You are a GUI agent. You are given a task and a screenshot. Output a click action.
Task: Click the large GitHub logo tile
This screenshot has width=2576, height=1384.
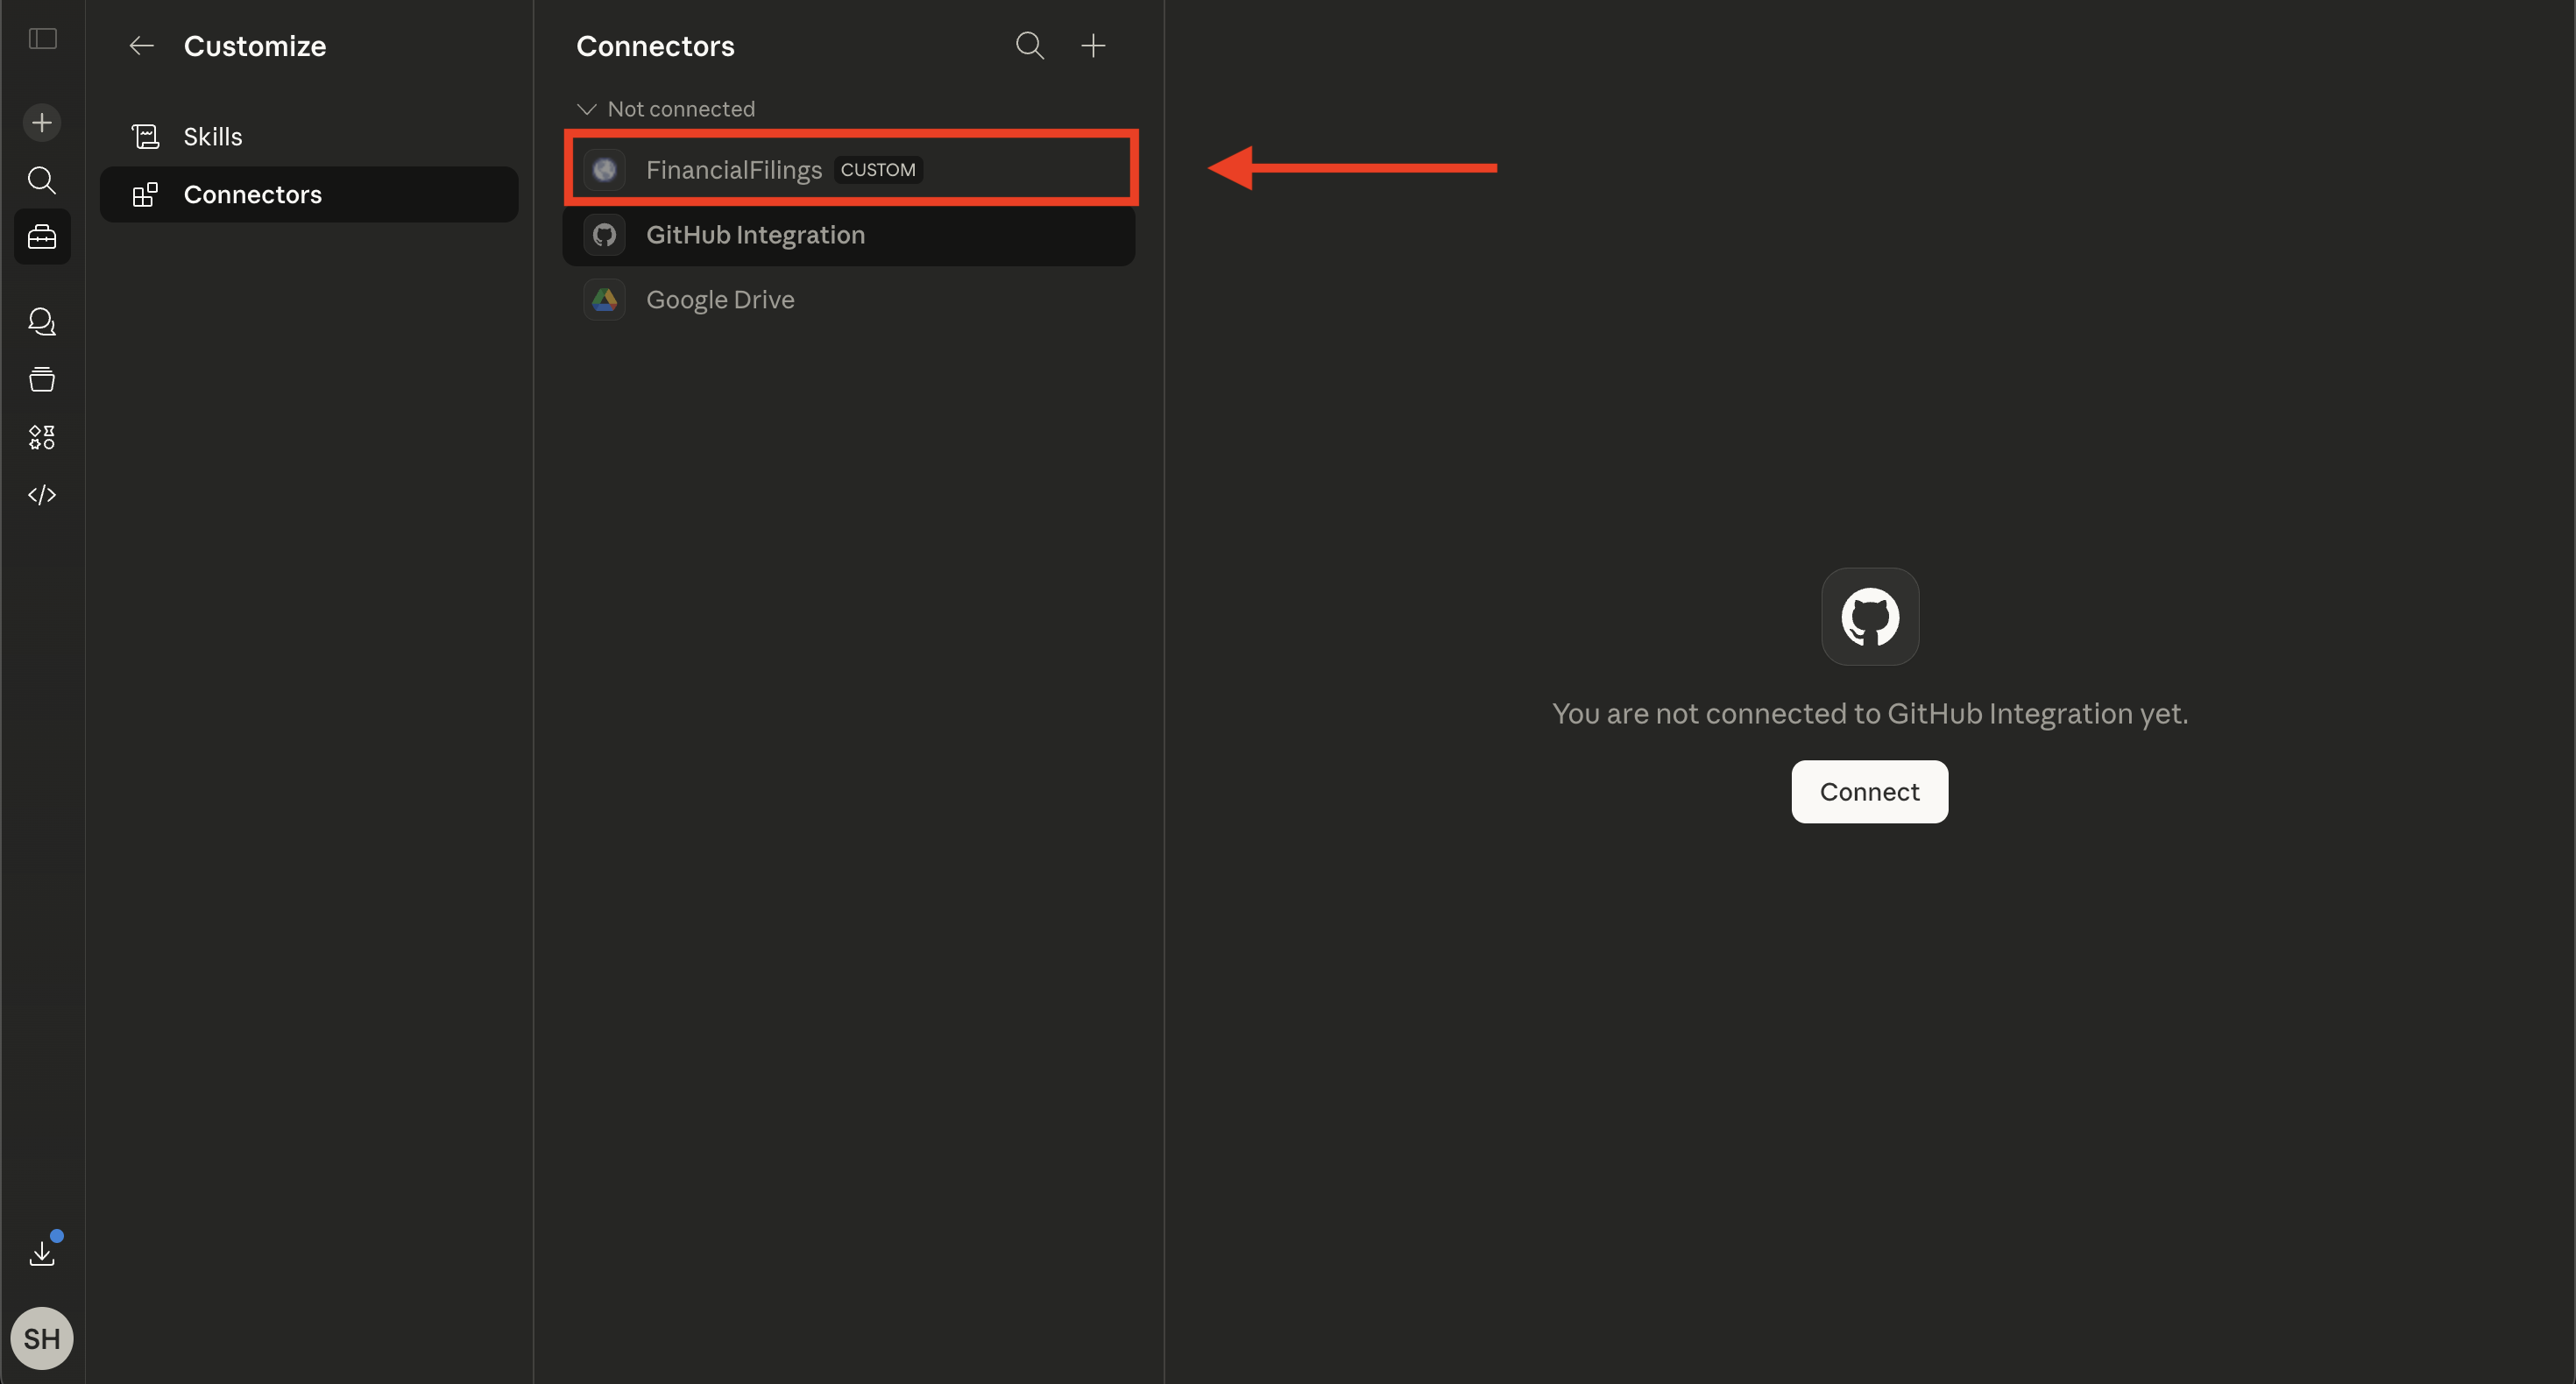(1870, 617)
